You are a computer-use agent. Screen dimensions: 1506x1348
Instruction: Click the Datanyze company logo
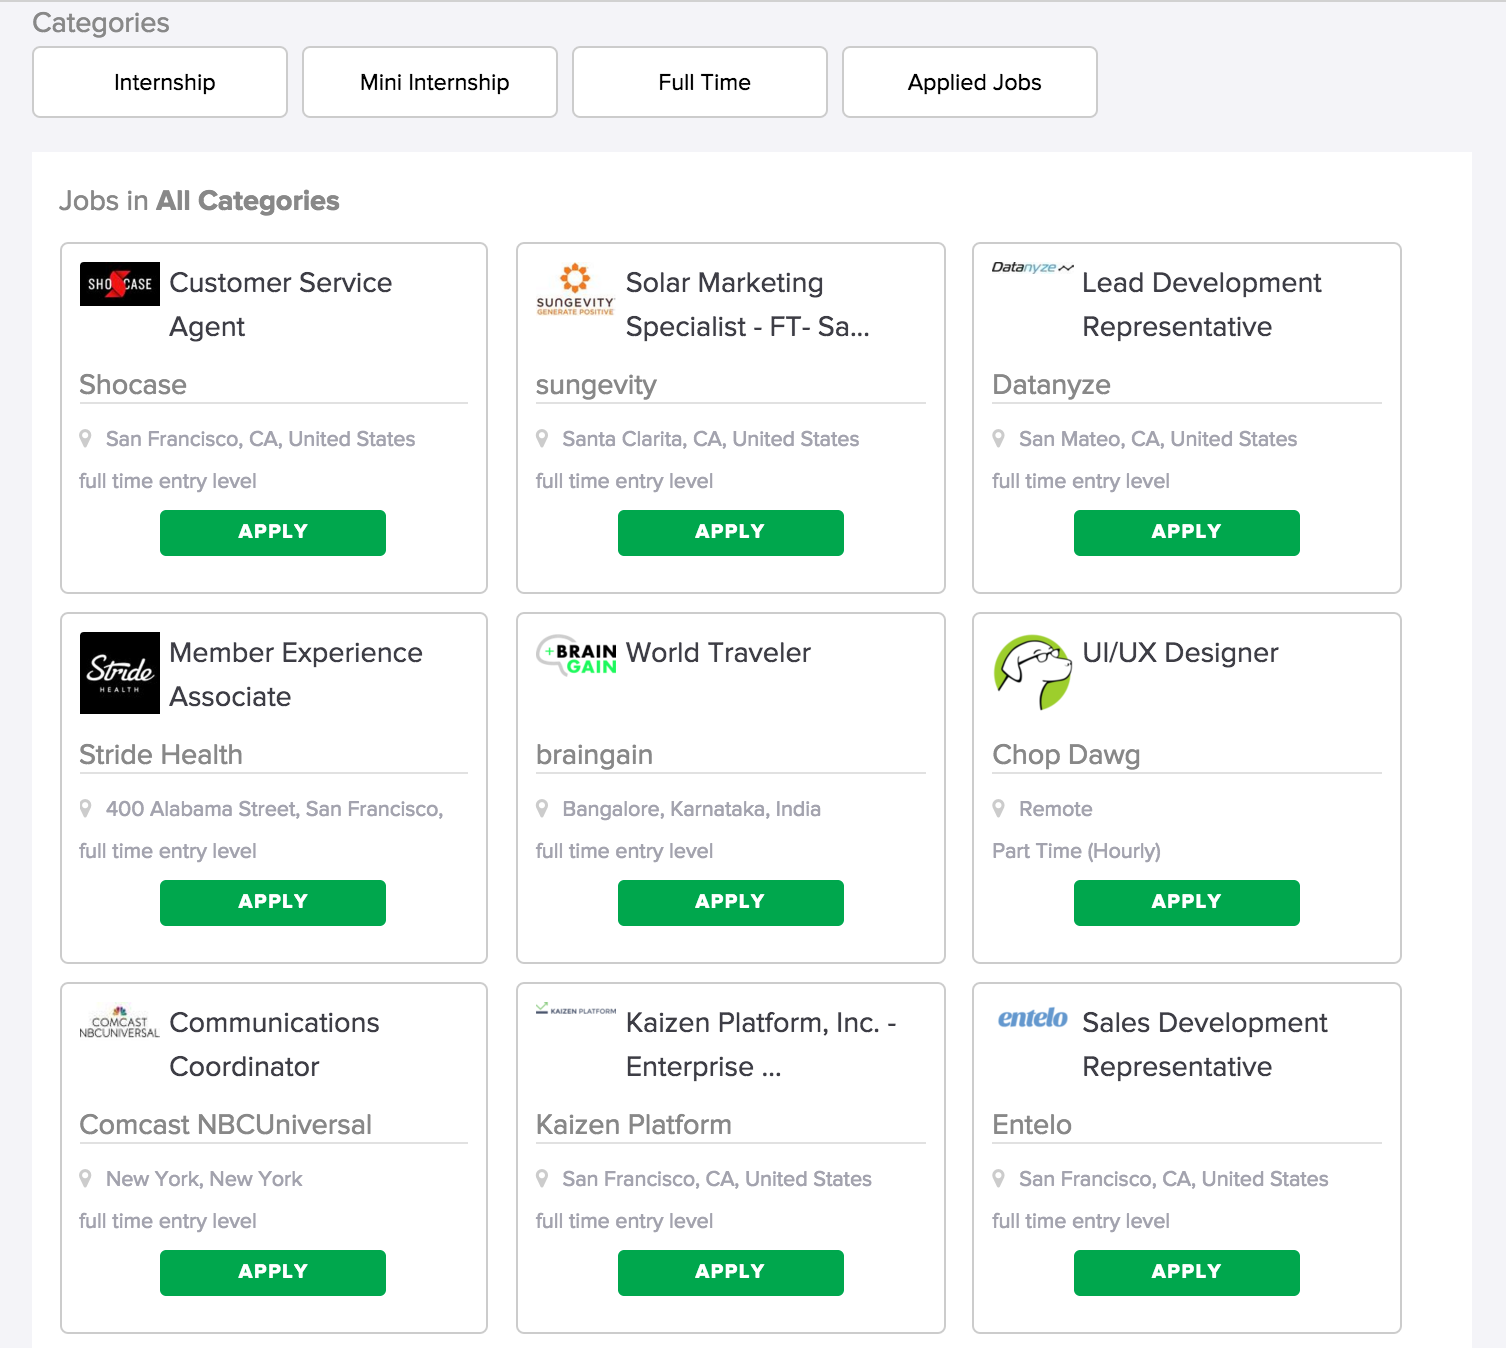pos(1033,267)
